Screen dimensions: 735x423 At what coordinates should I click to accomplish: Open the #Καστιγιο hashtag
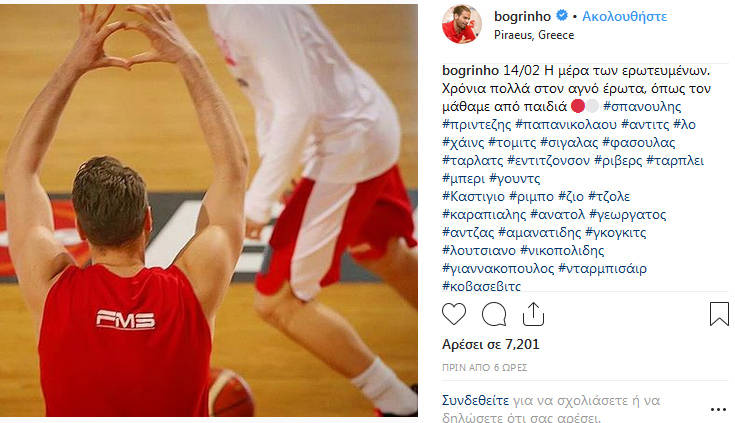click(x=473, y=196)
